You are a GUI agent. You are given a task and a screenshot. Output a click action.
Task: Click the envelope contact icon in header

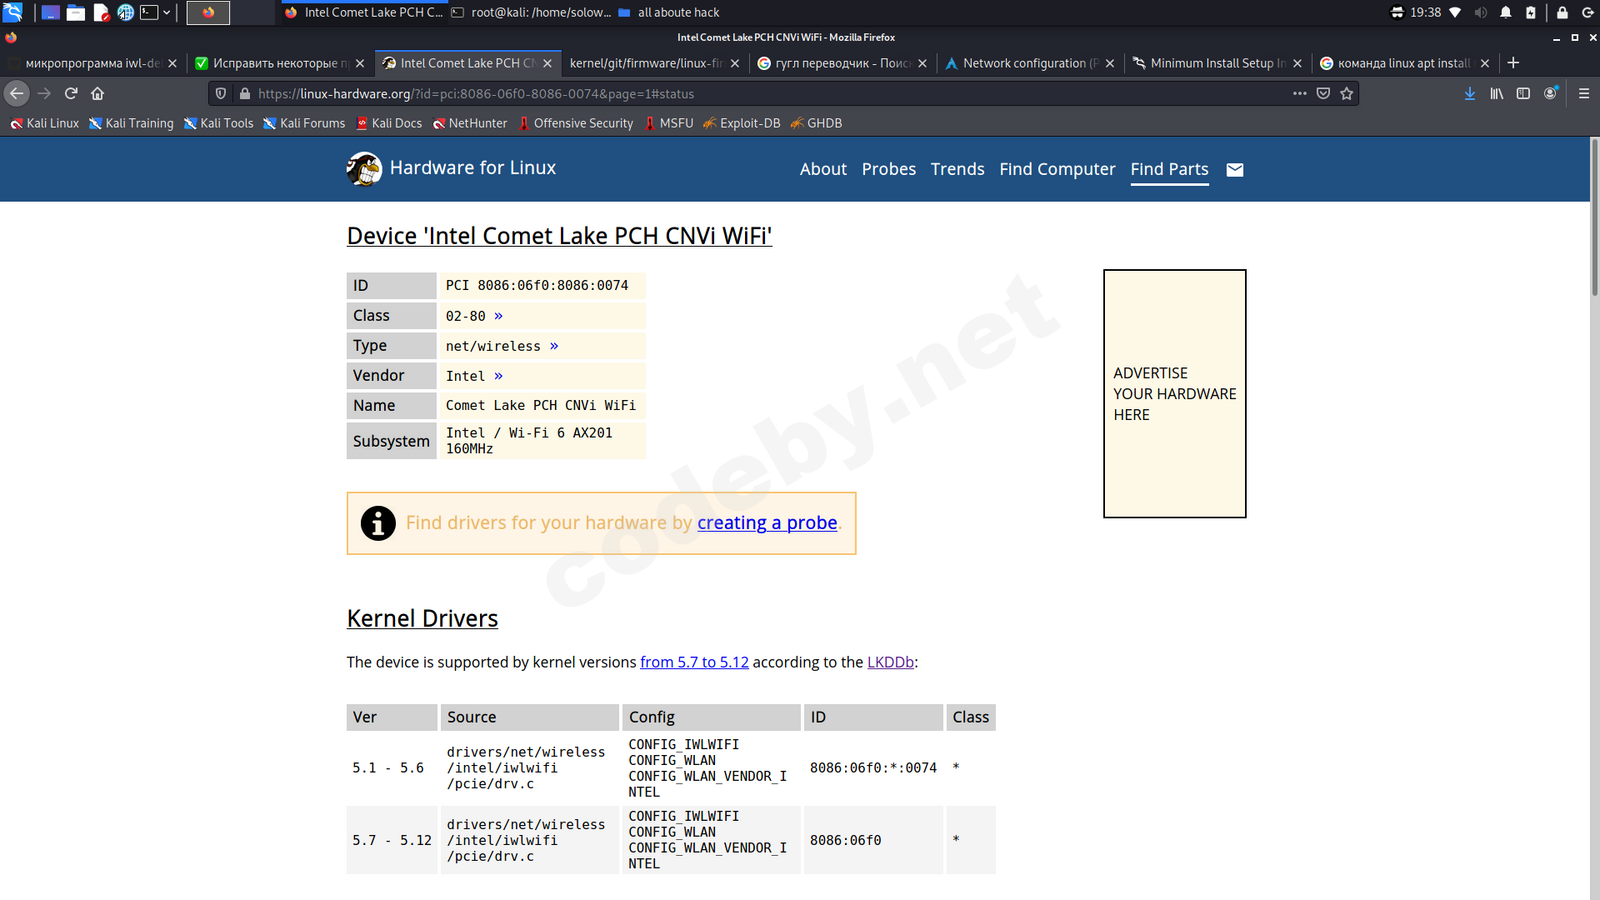click(1235, 170)
